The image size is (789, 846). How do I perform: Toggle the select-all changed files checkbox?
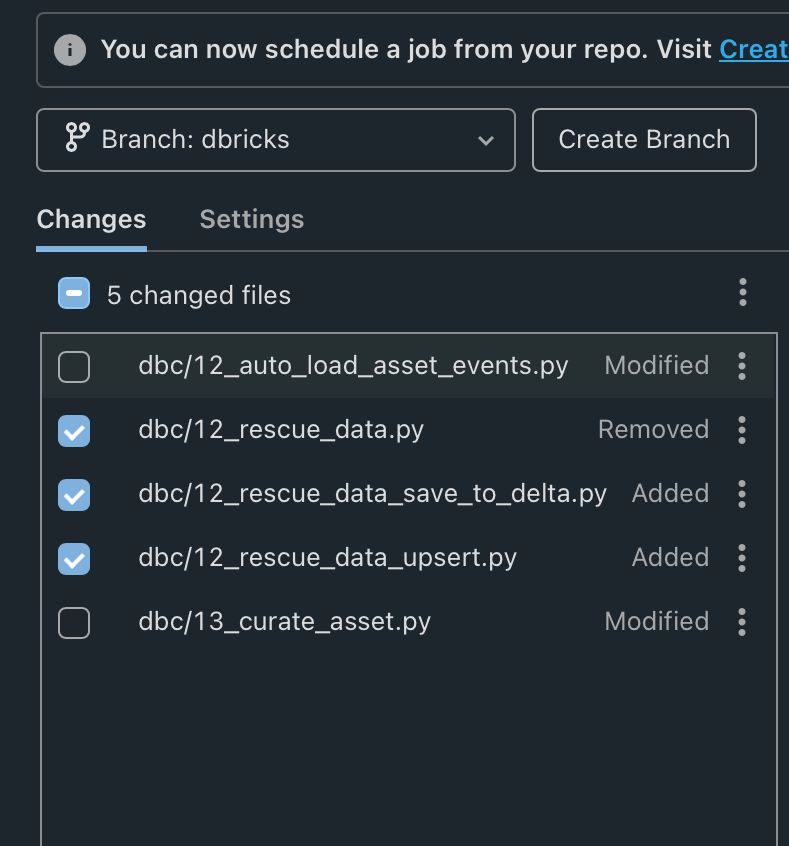74,294
